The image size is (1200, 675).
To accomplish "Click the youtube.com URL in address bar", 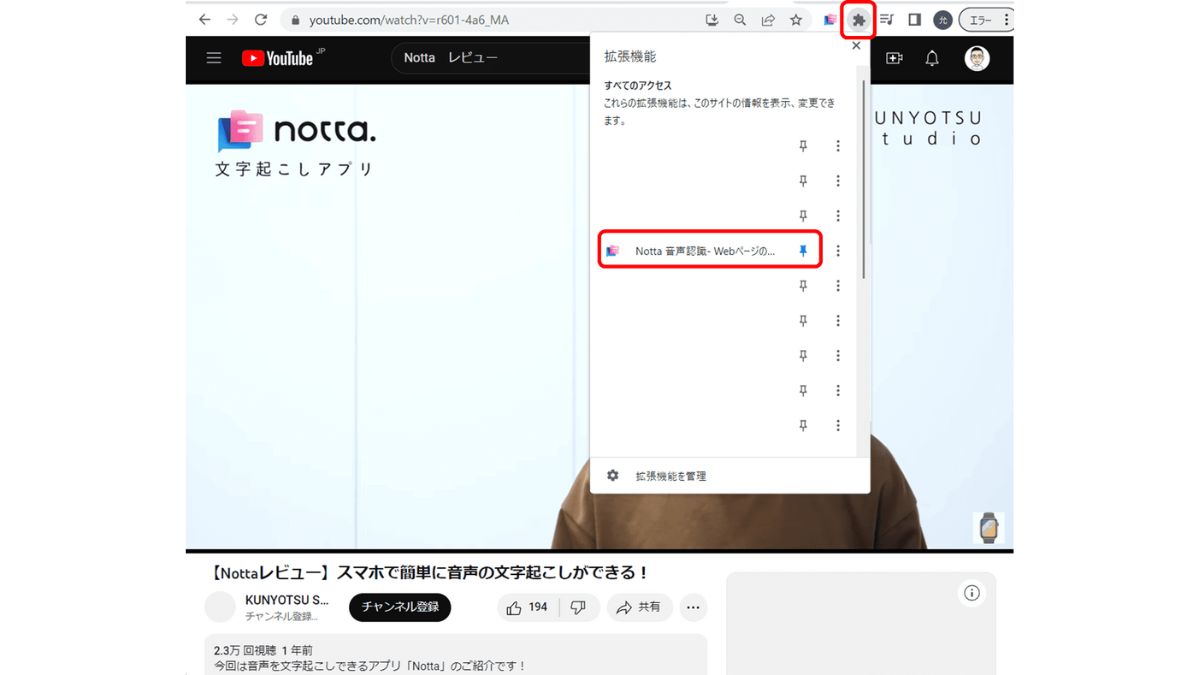I will click(x=409, y=20).
